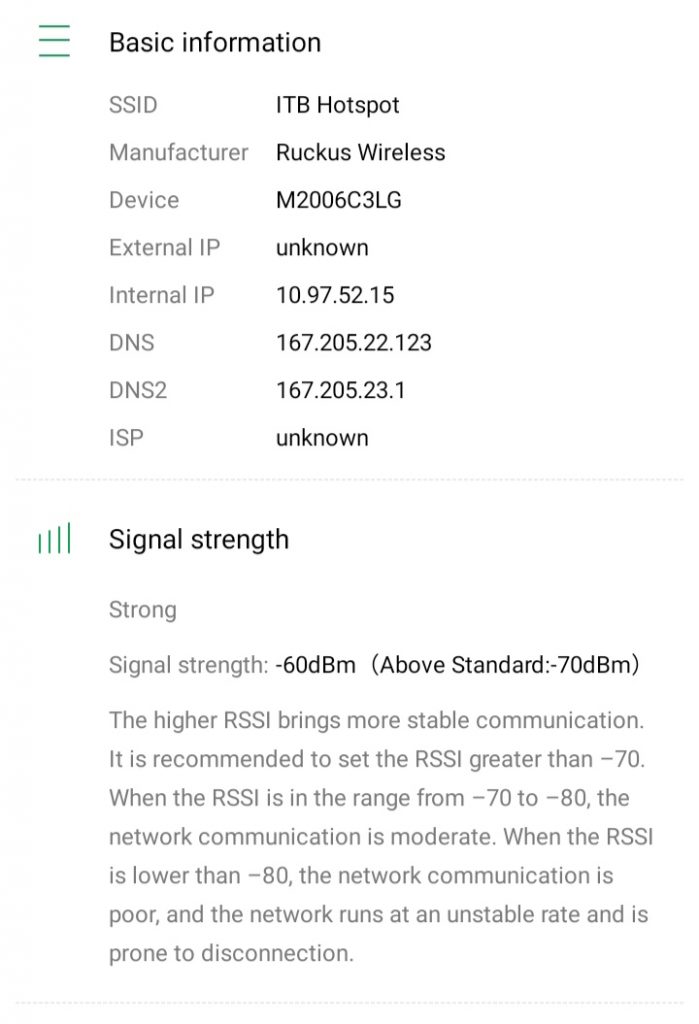Tap the Internal IP address 10.97.52.15

pos(335,295)
